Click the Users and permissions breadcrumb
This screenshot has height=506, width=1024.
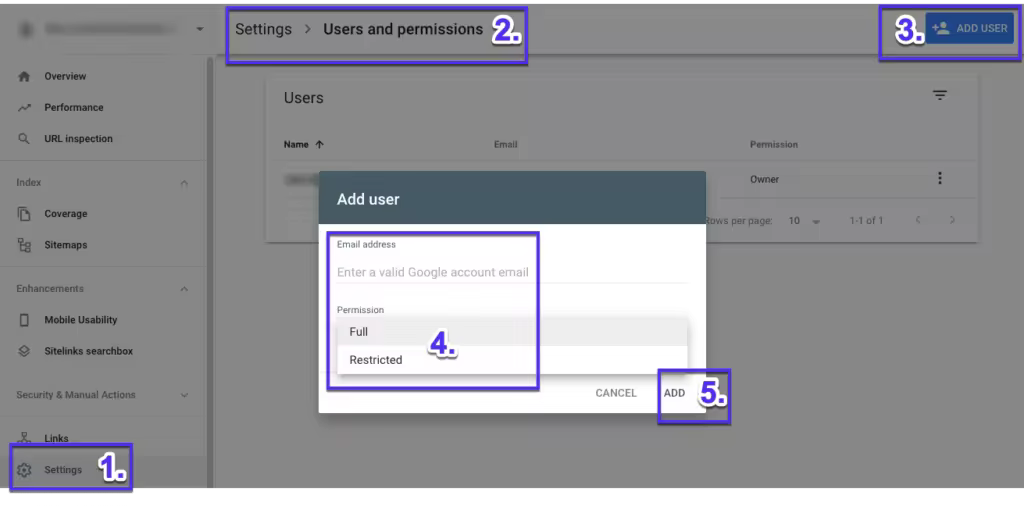tap(403, 29)
